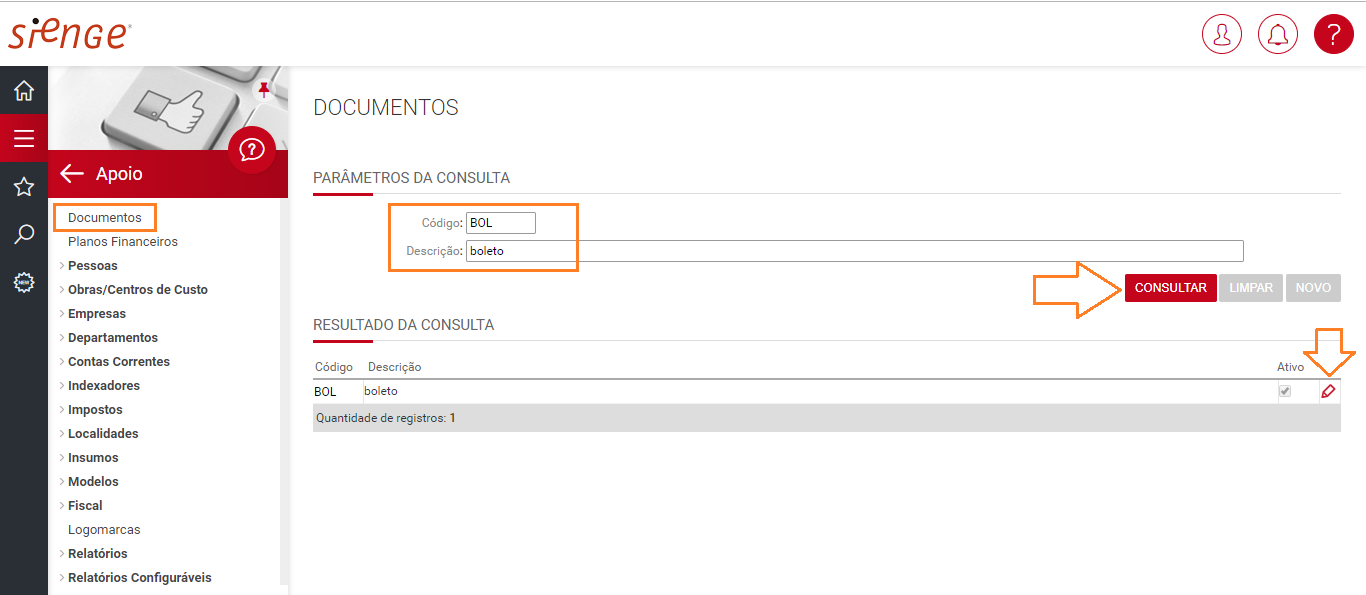Open the Logomarcas menu item
The height and width of the screenshot is (595, 1366).
104,530
